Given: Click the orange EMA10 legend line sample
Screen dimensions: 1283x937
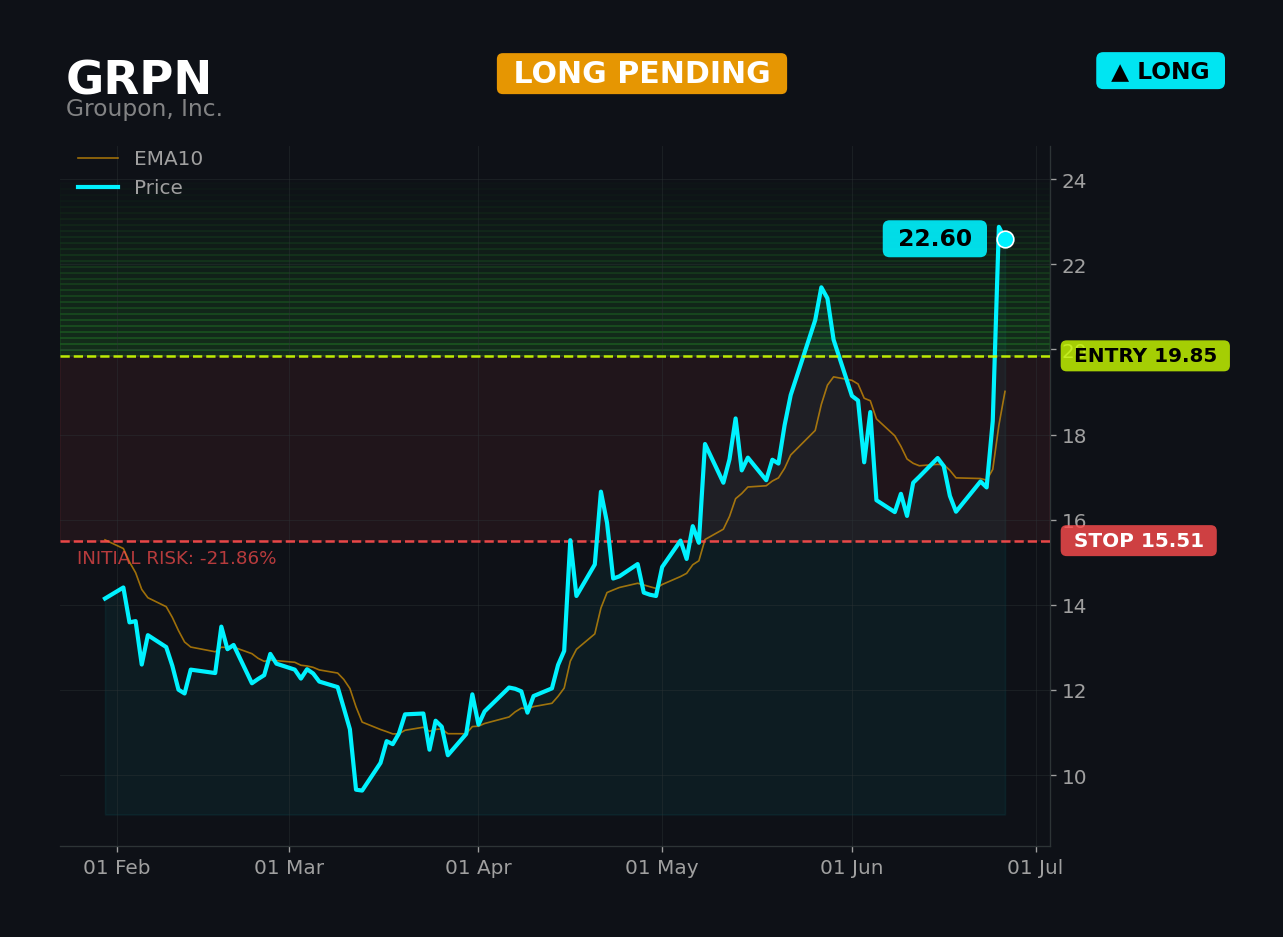Looking at the screenshot, I should point(98,159).
